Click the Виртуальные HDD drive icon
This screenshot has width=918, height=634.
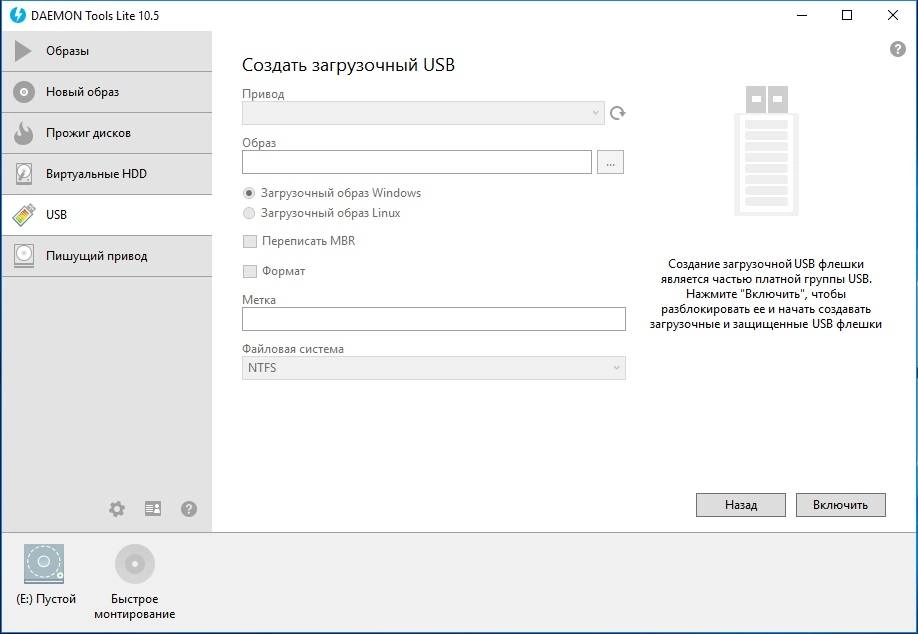point(24,174)
